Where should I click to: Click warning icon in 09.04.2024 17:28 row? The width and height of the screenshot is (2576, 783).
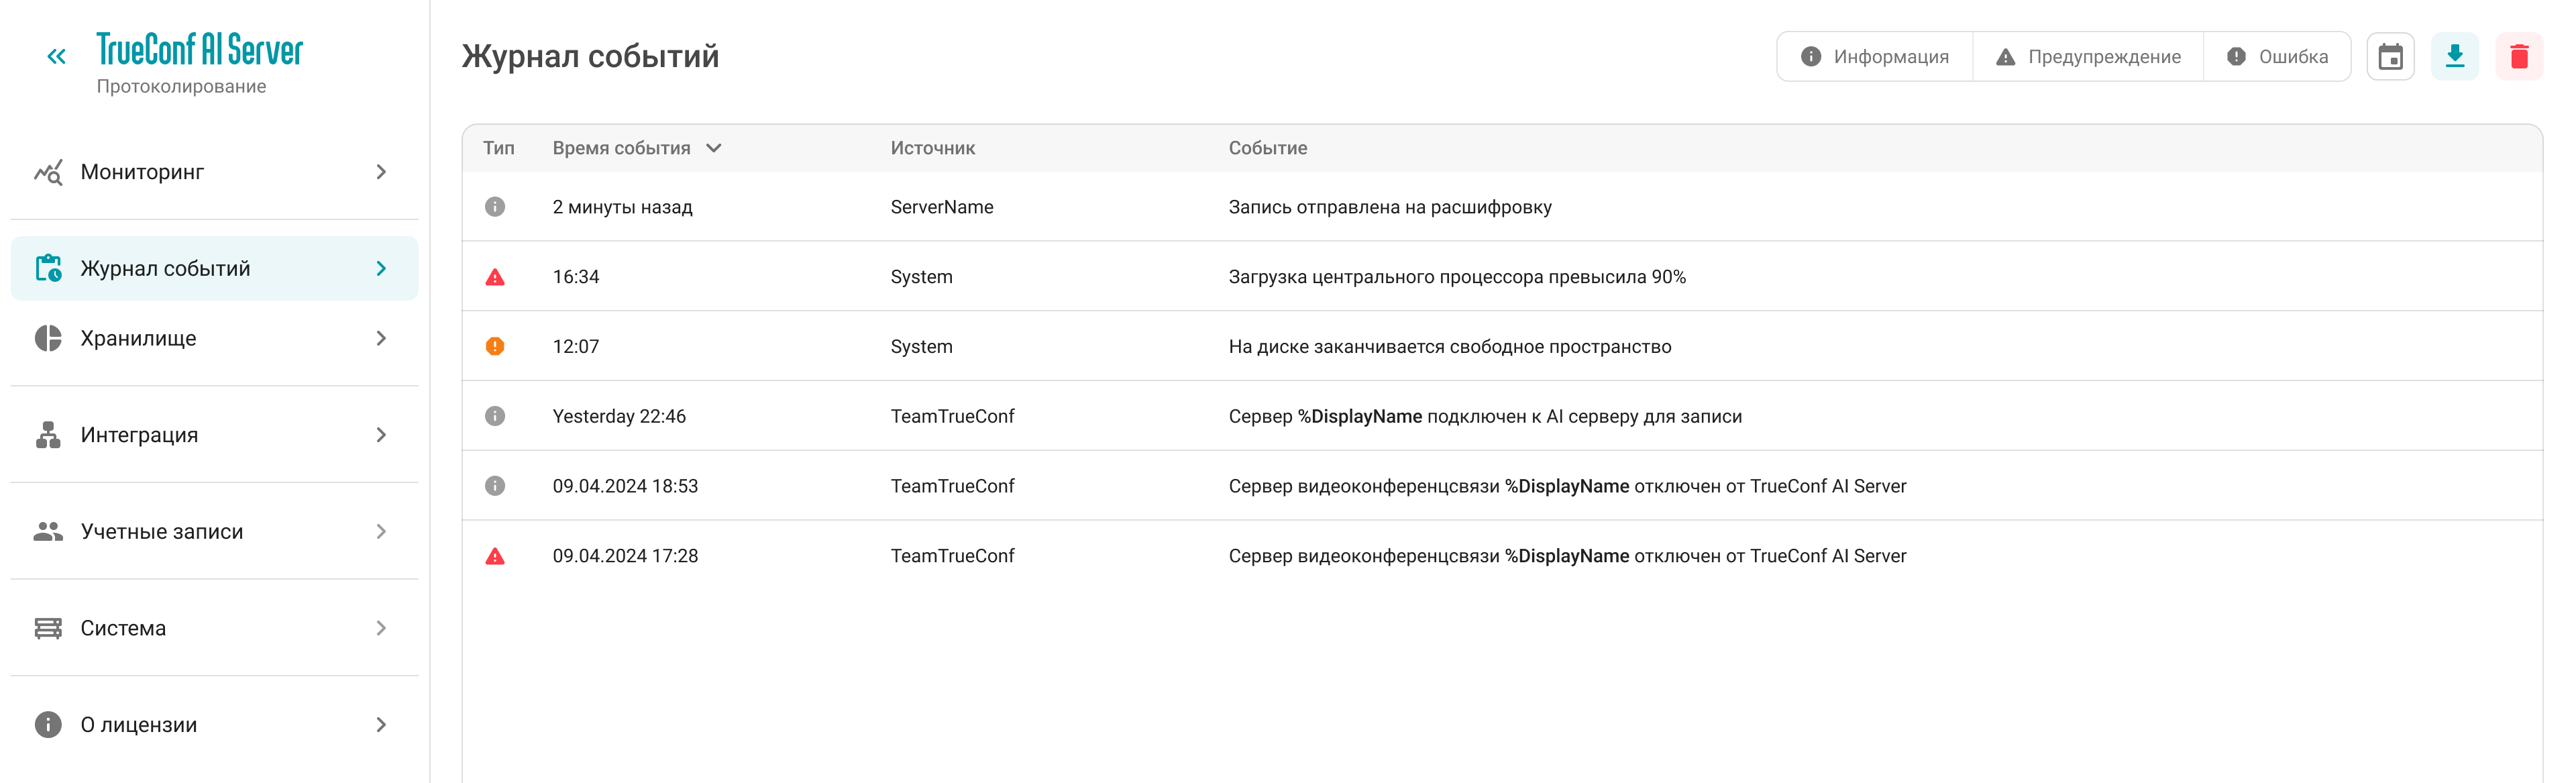click(495, 556)
